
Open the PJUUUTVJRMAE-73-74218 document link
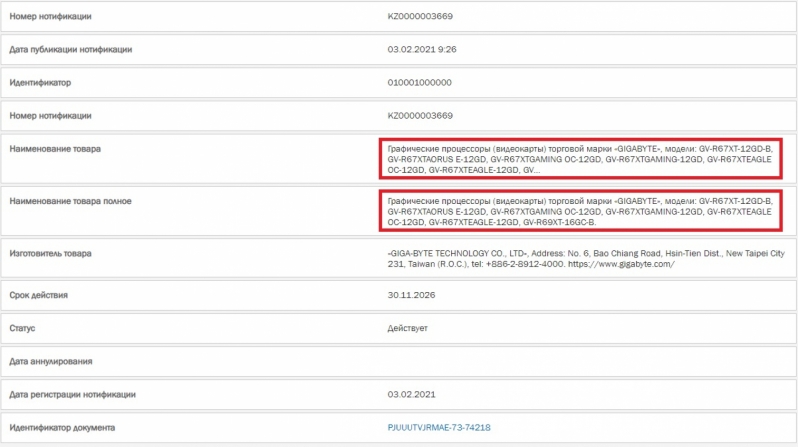439,428
